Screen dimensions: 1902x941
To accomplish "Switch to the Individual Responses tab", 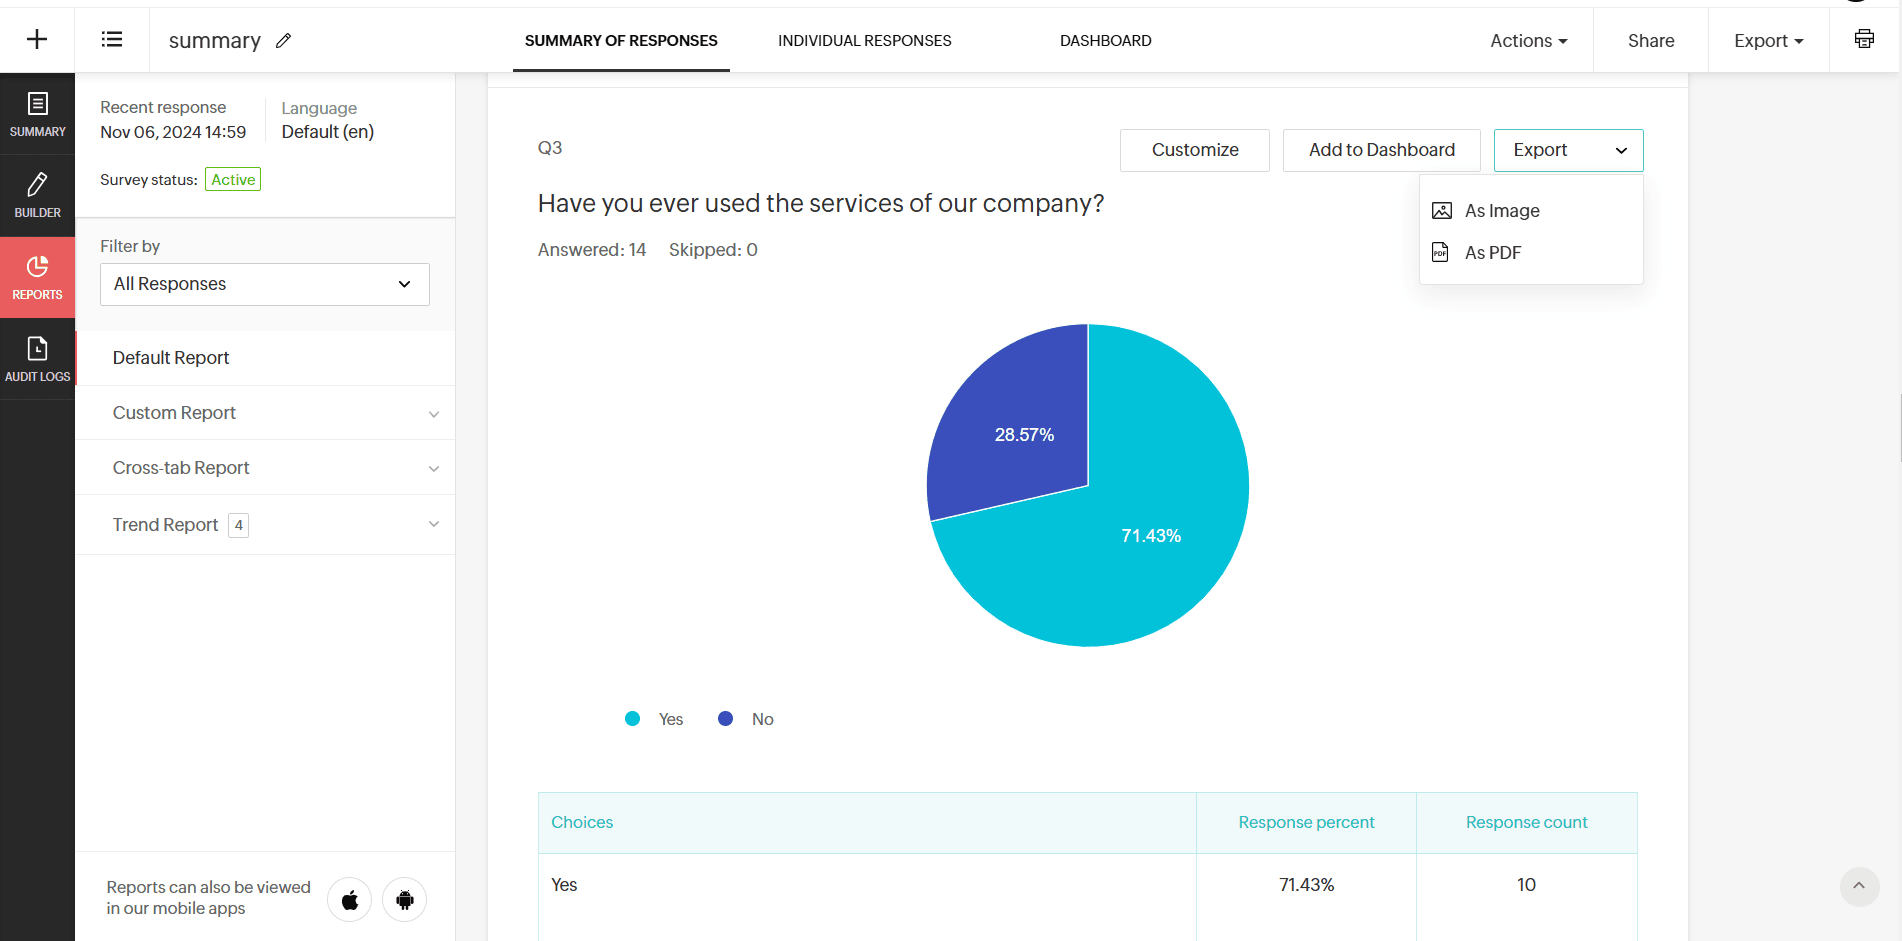I will [864, 41].
